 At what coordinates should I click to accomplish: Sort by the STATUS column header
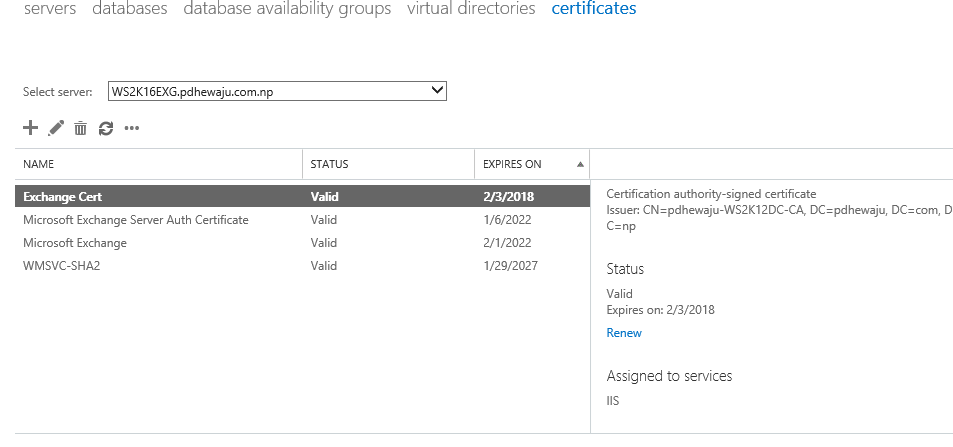tap(329, 164)
